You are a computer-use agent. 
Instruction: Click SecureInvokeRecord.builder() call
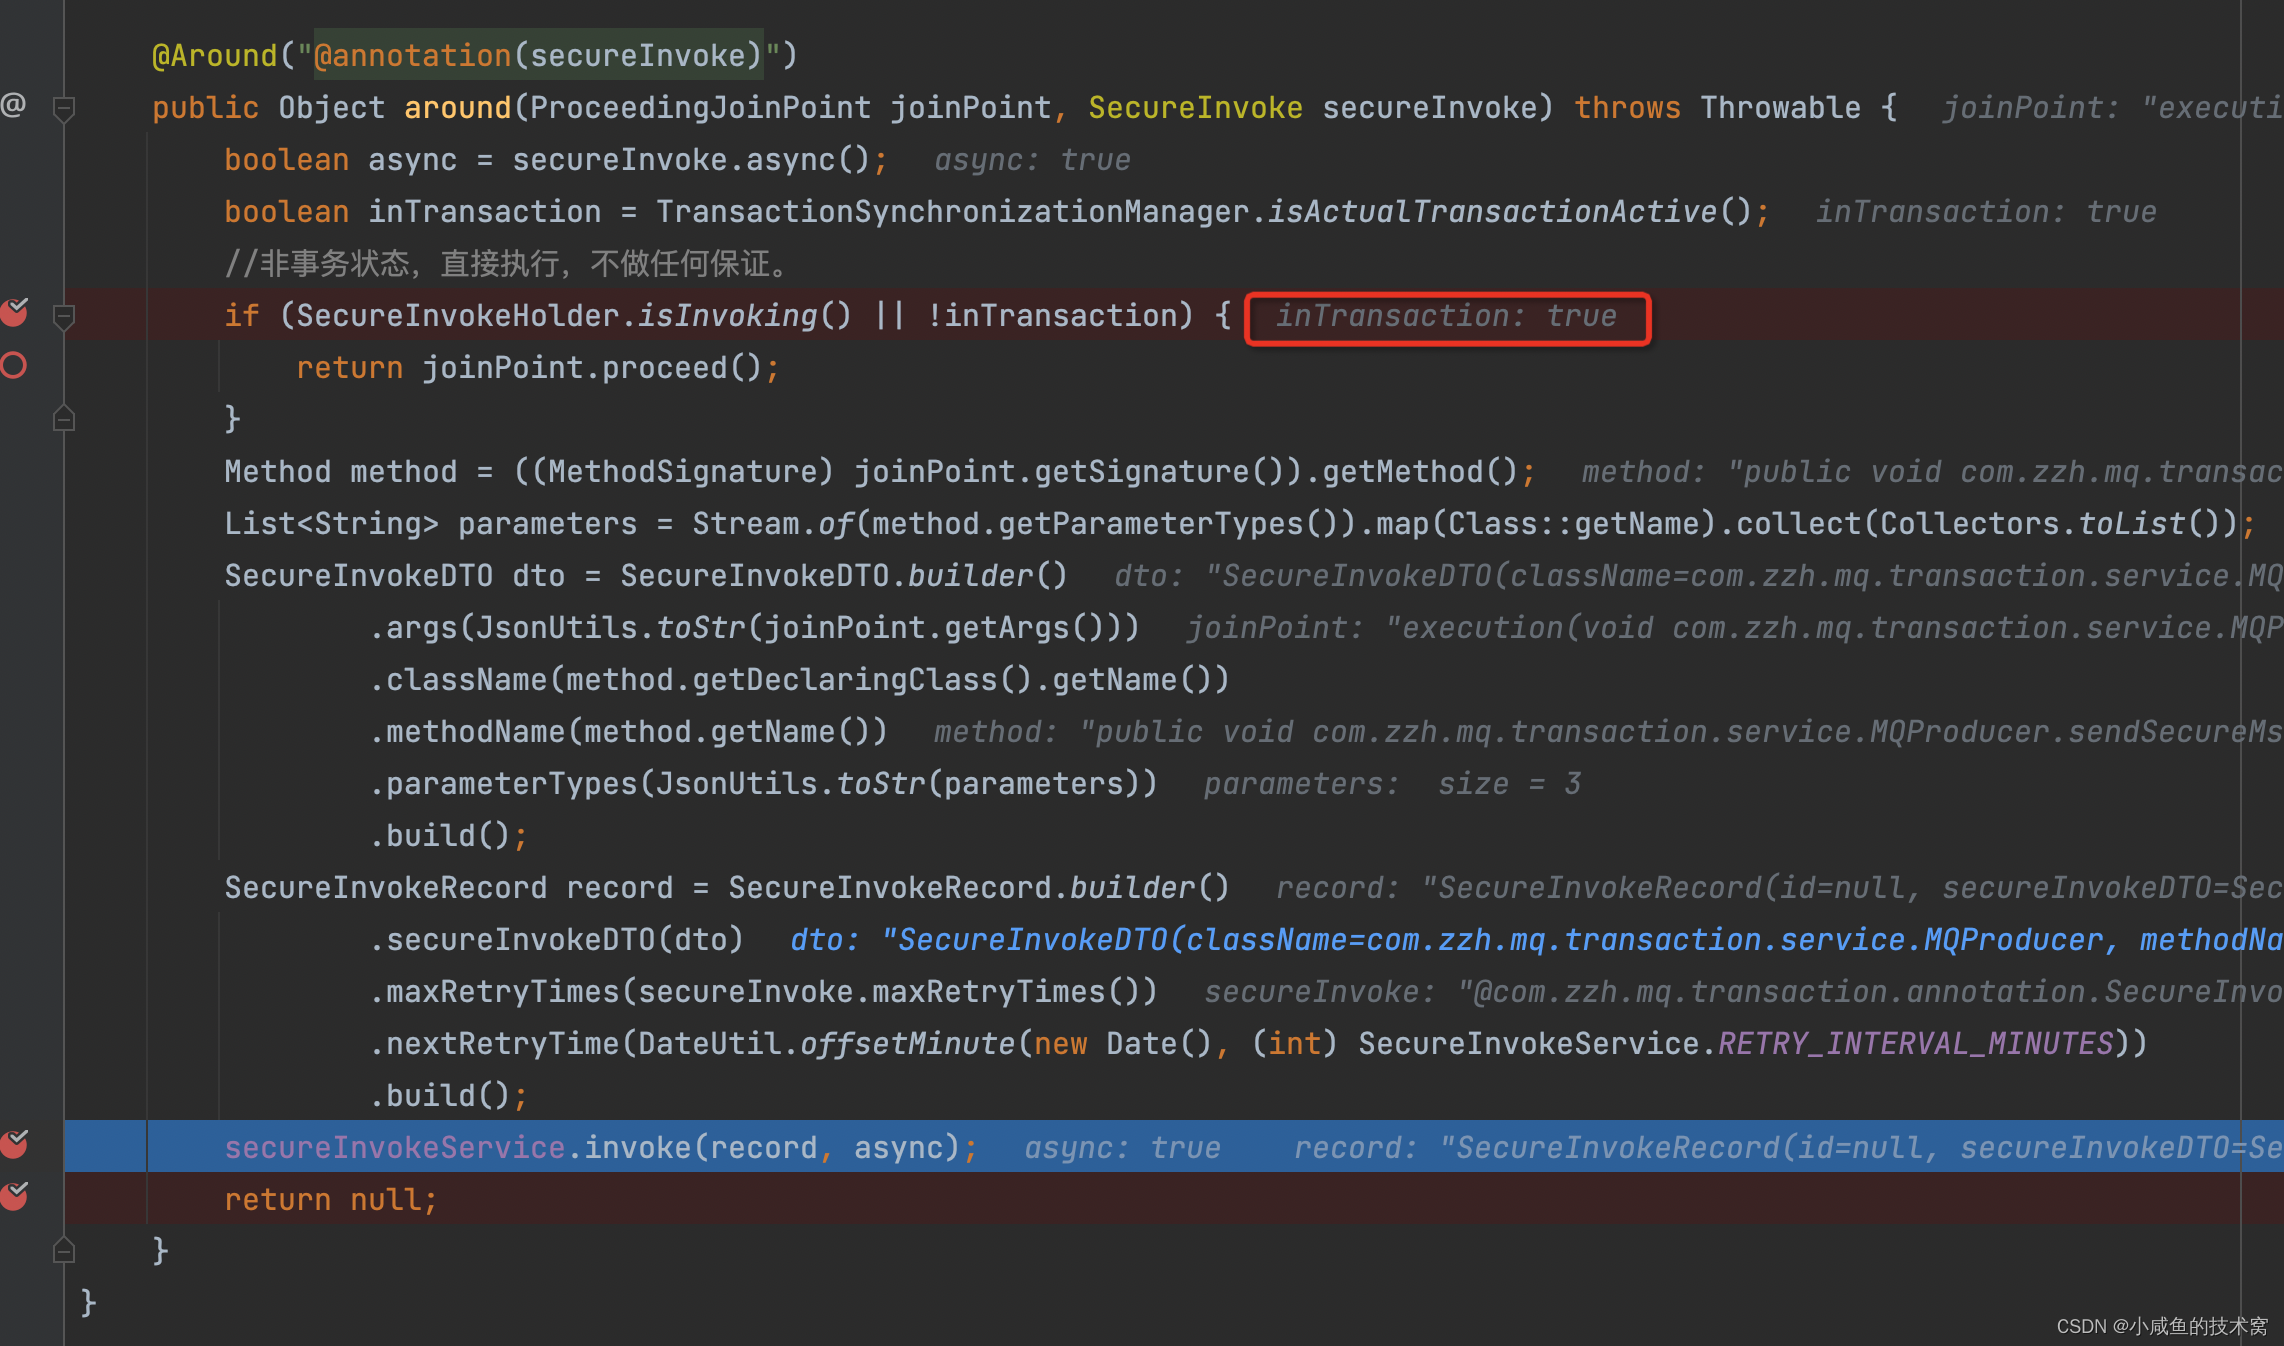point(979,888)
